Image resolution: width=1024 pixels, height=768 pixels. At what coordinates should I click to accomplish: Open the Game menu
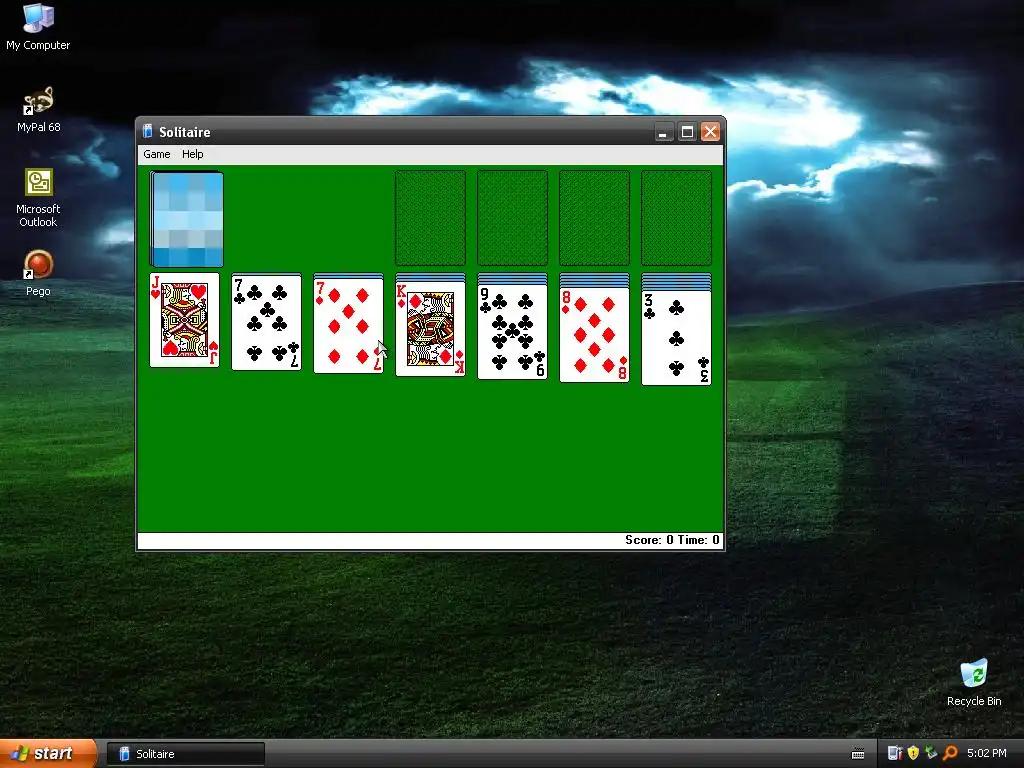pyautogui.click(x=157, y=154)
